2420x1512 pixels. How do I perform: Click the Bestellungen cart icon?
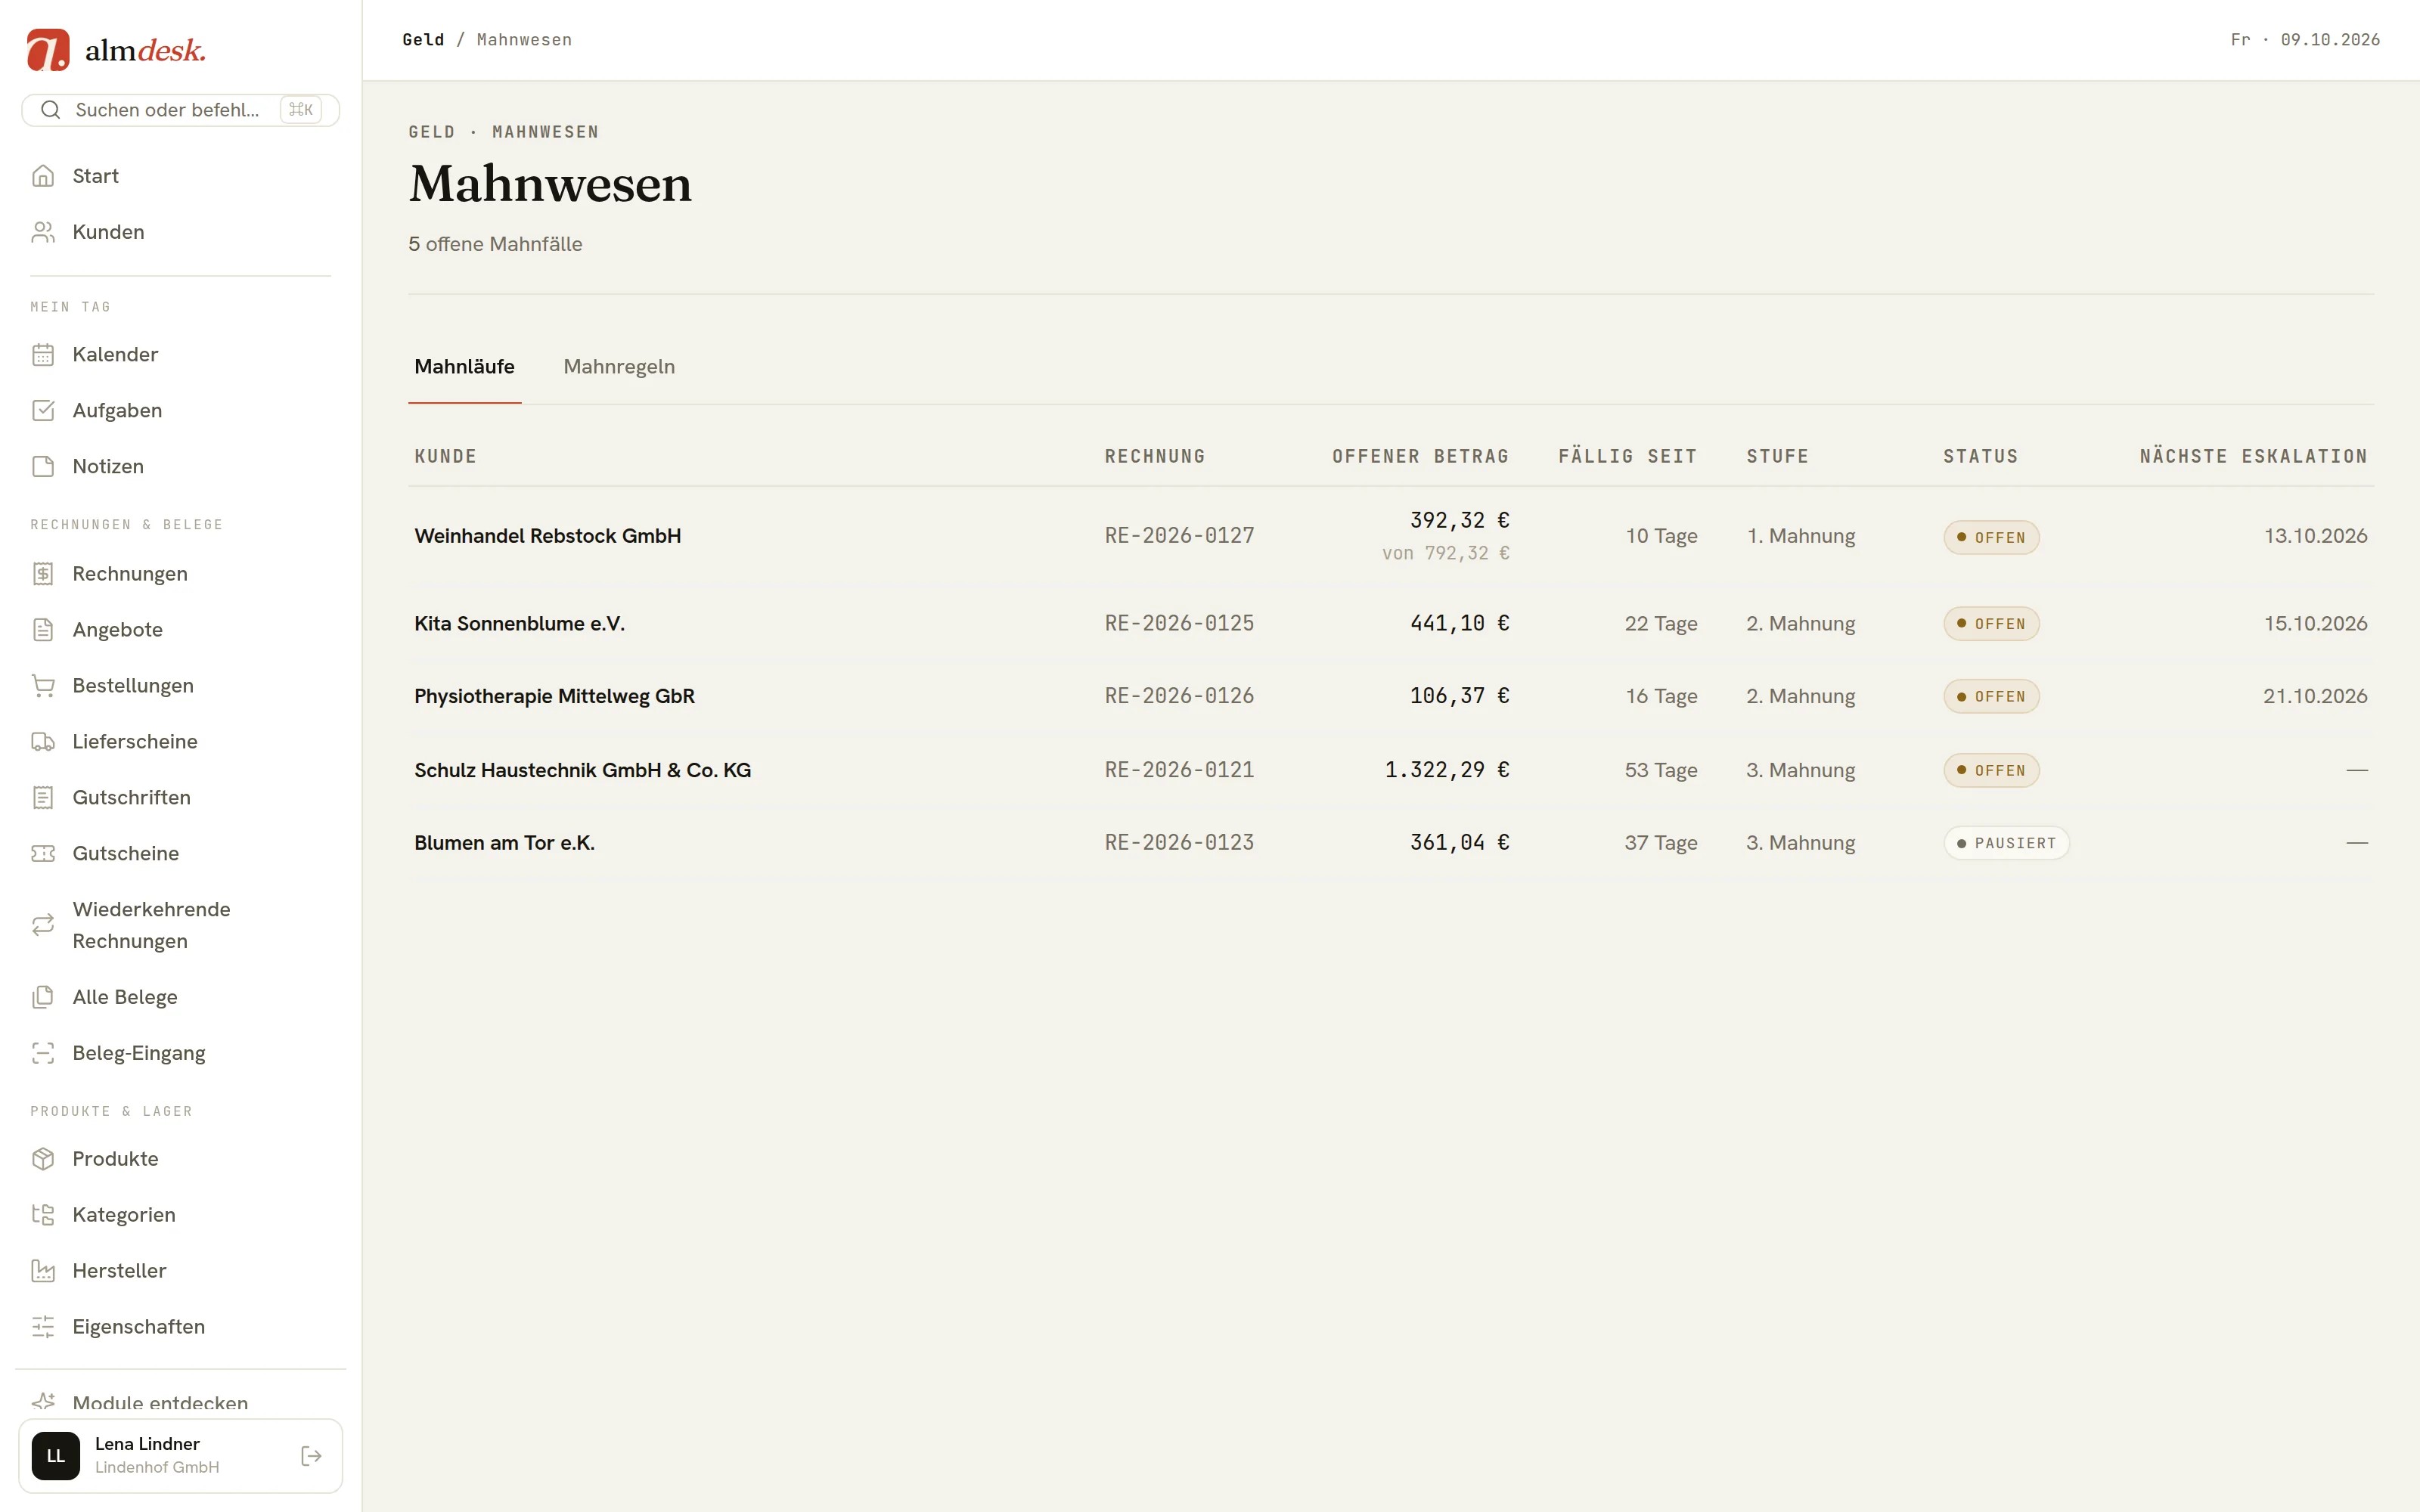43,686
